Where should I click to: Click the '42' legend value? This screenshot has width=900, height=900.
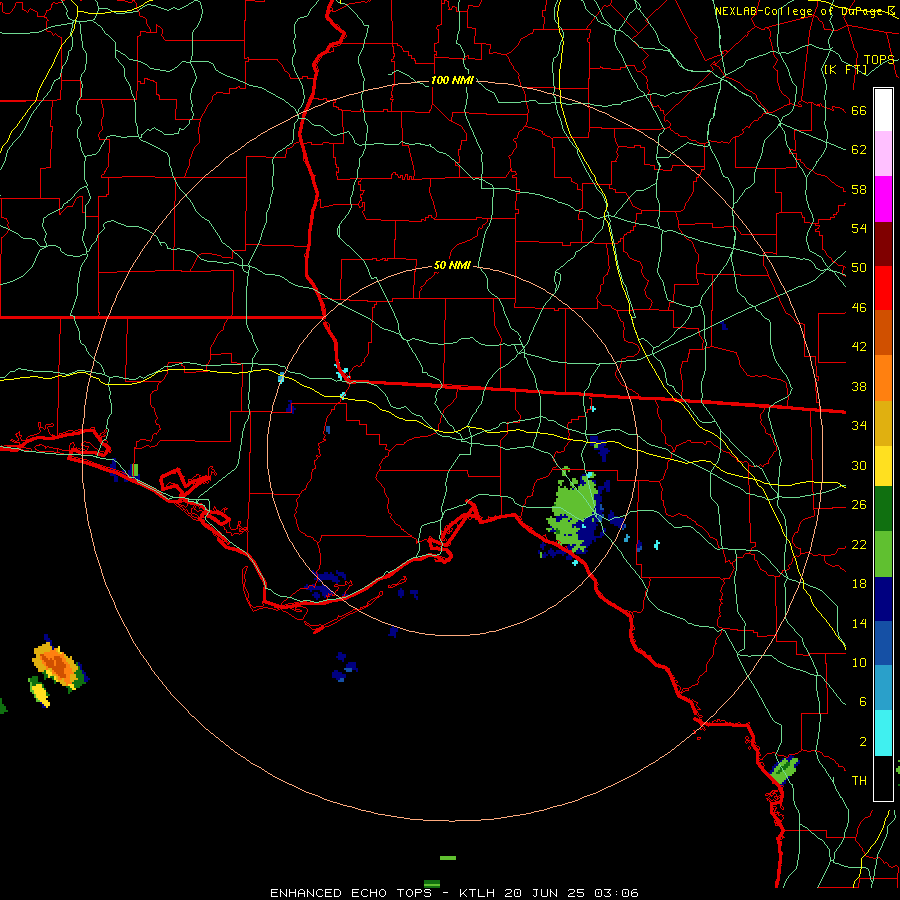click(x=859, y=347)
